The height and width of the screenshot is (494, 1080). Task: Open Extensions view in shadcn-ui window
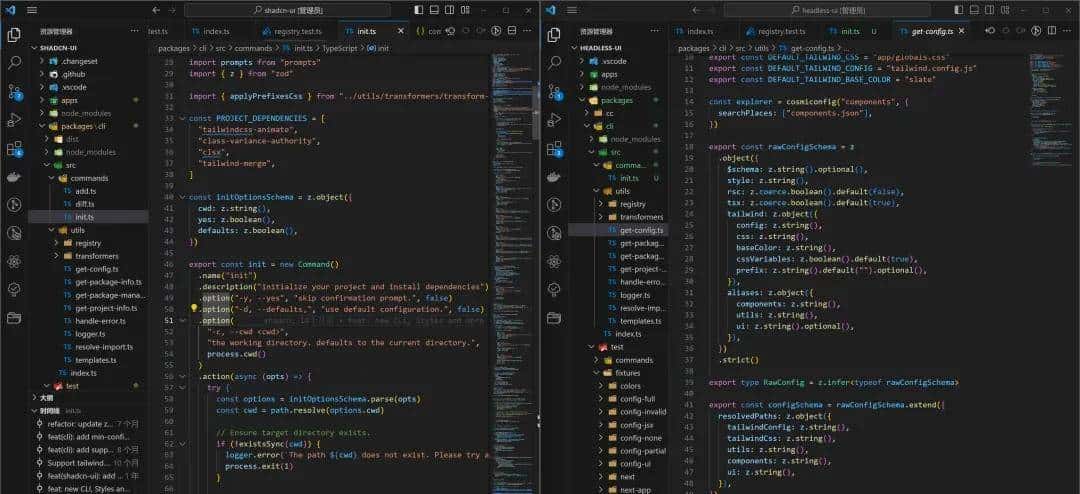[14, 148]
